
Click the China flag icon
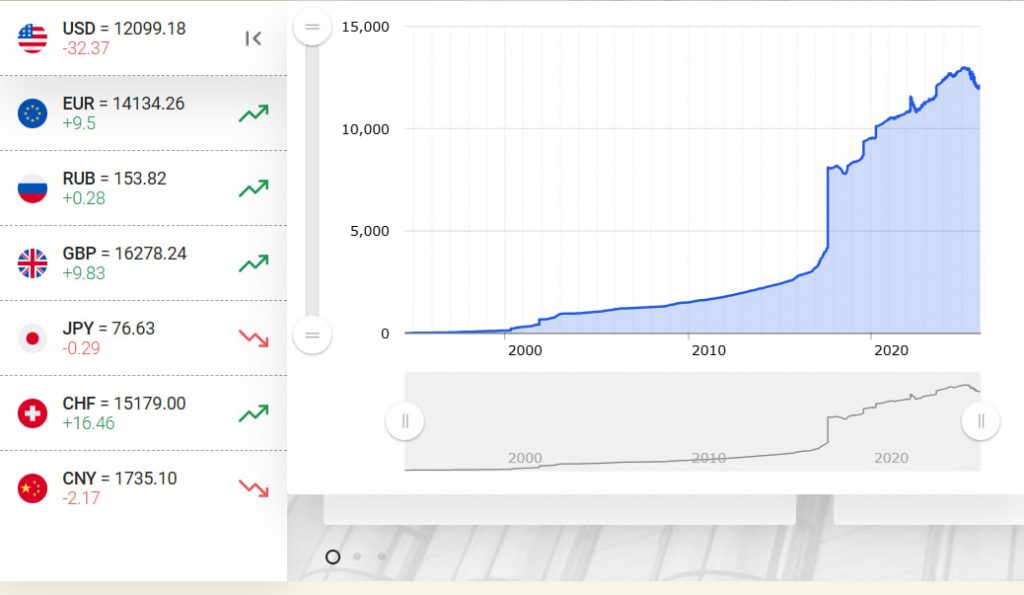point(32,488)
